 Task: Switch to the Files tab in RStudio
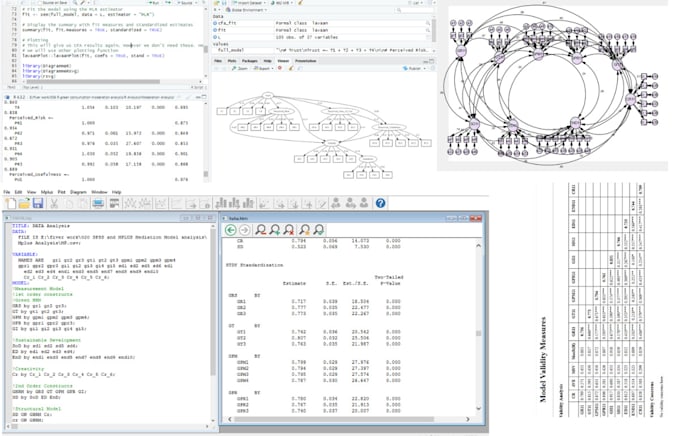pyautogui.click(x=218, y=61)
